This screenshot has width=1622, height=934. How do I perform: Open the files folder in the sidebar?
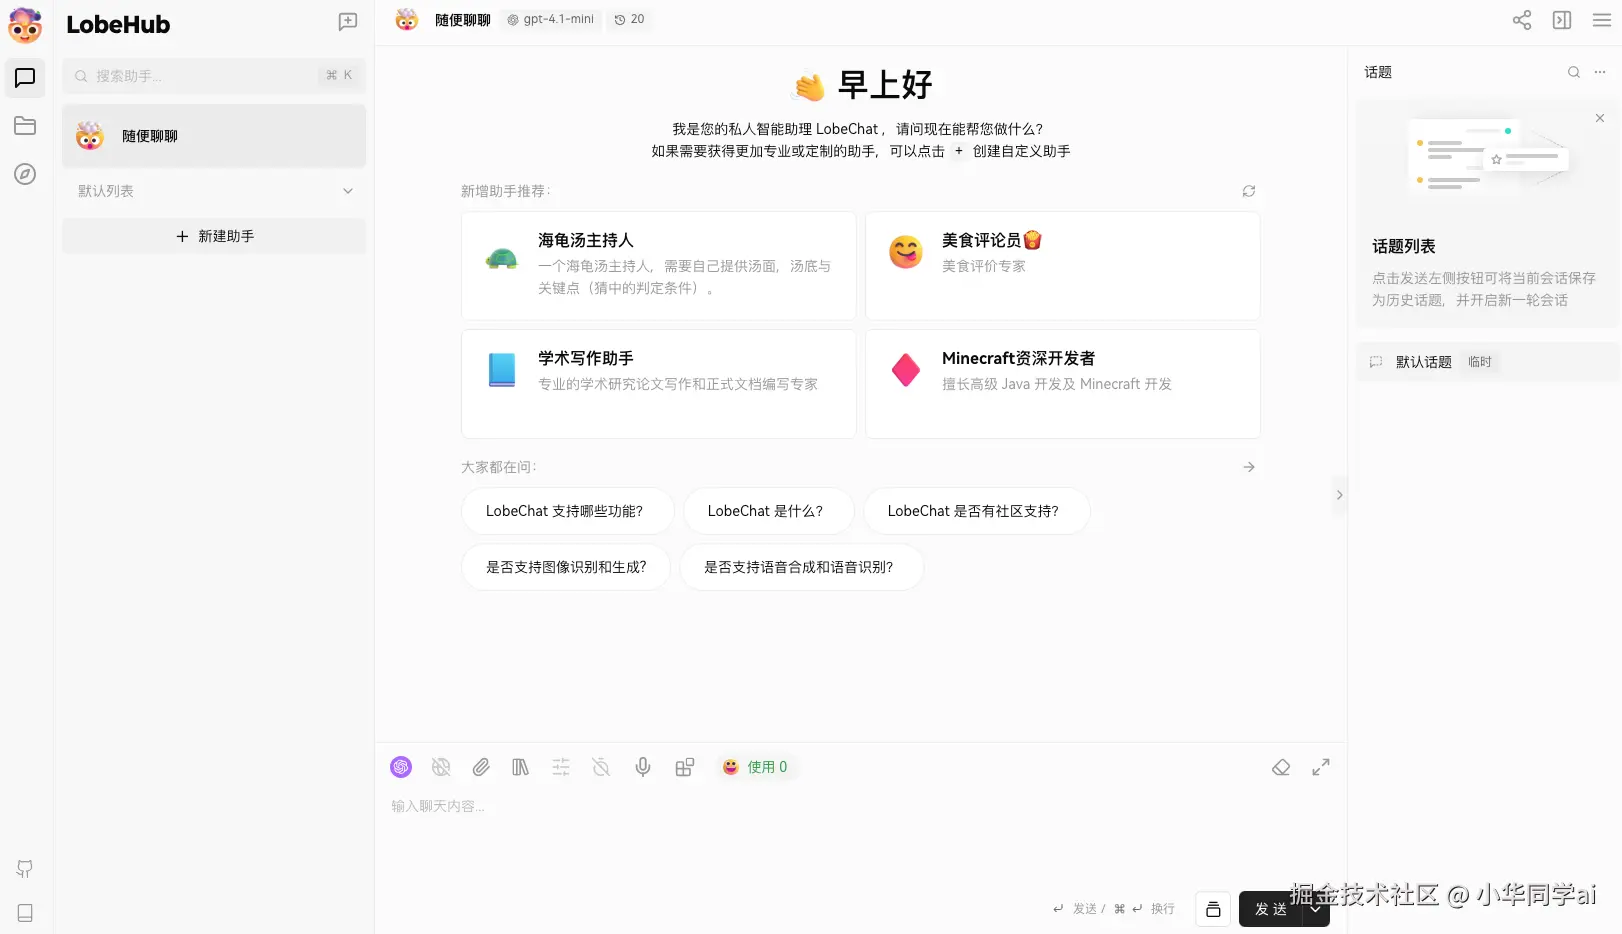point(25,126)
